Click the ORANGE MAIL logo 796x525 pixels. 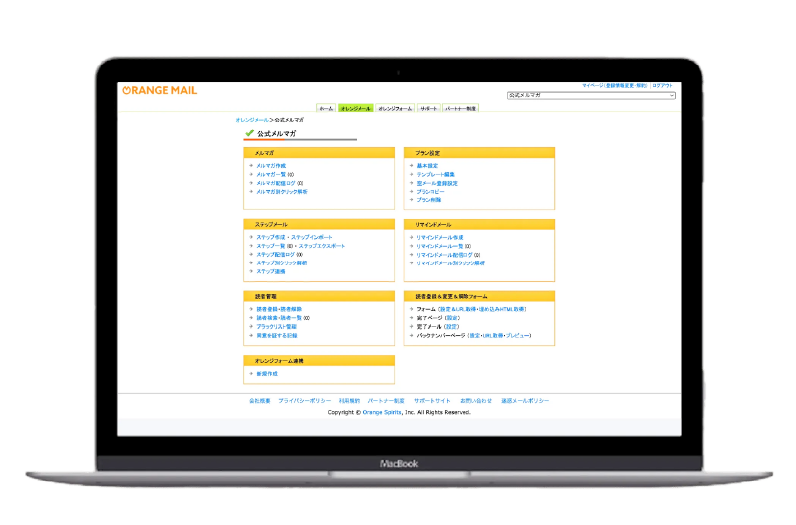point(159,90)
